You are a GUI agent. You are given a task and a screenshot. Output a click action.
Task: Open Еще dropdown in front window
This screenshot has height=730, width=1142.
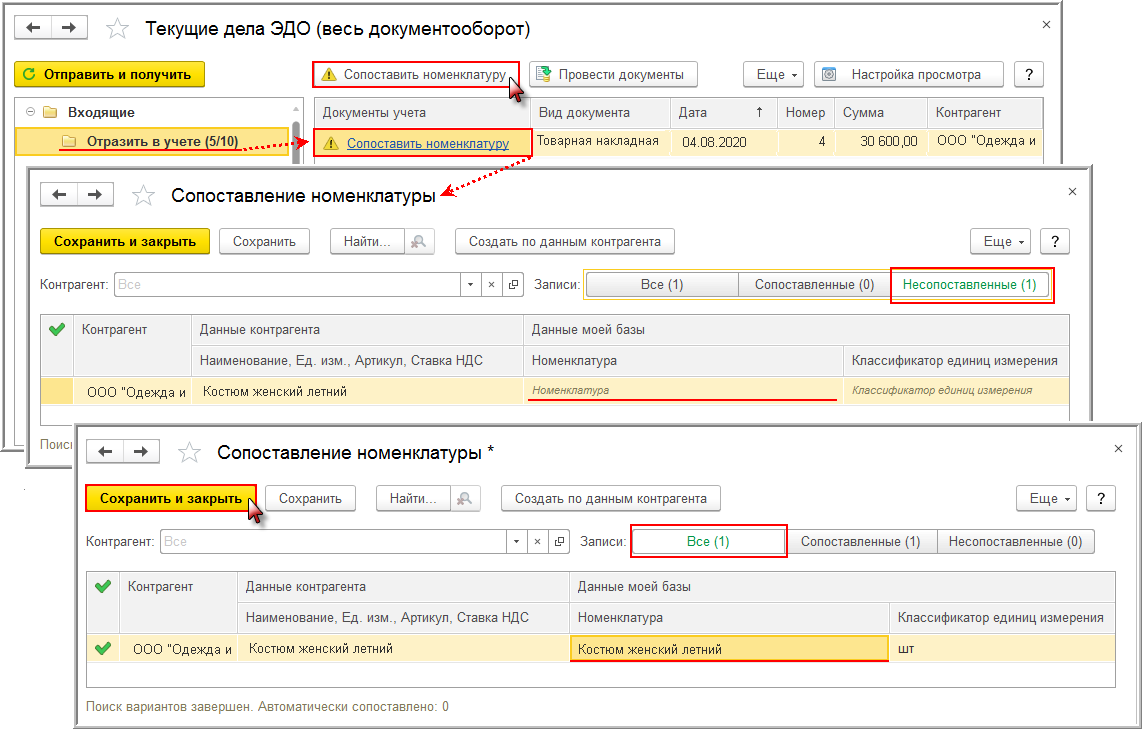1046,498
